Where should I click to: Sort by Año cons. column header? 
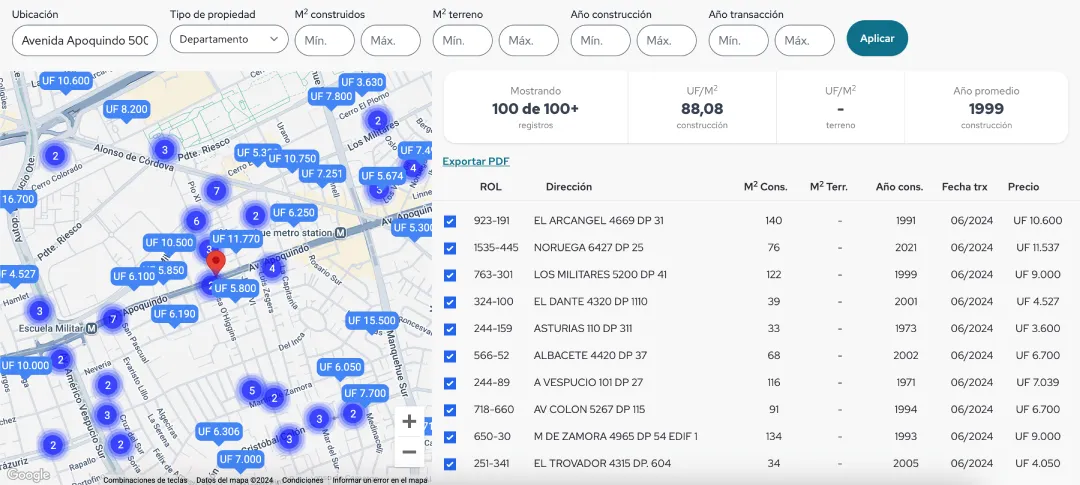(x=898, y=187)
